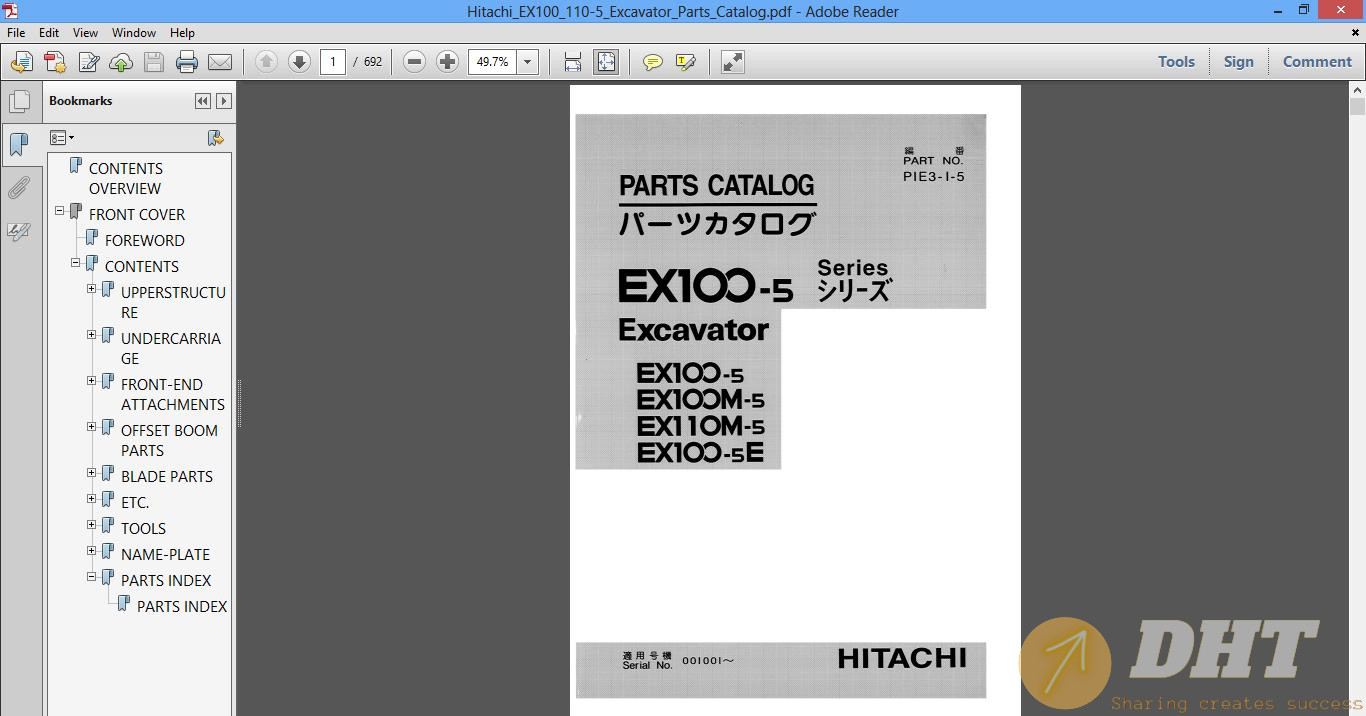Add a sticky note comment

[653, 62]
